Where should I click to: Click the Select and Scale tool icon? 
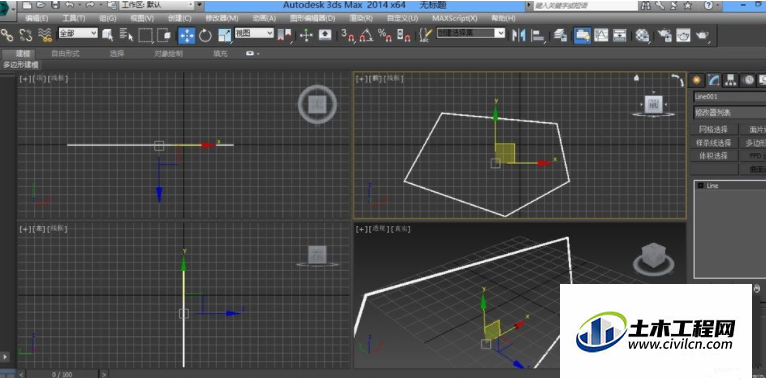[x=224, y=35]
